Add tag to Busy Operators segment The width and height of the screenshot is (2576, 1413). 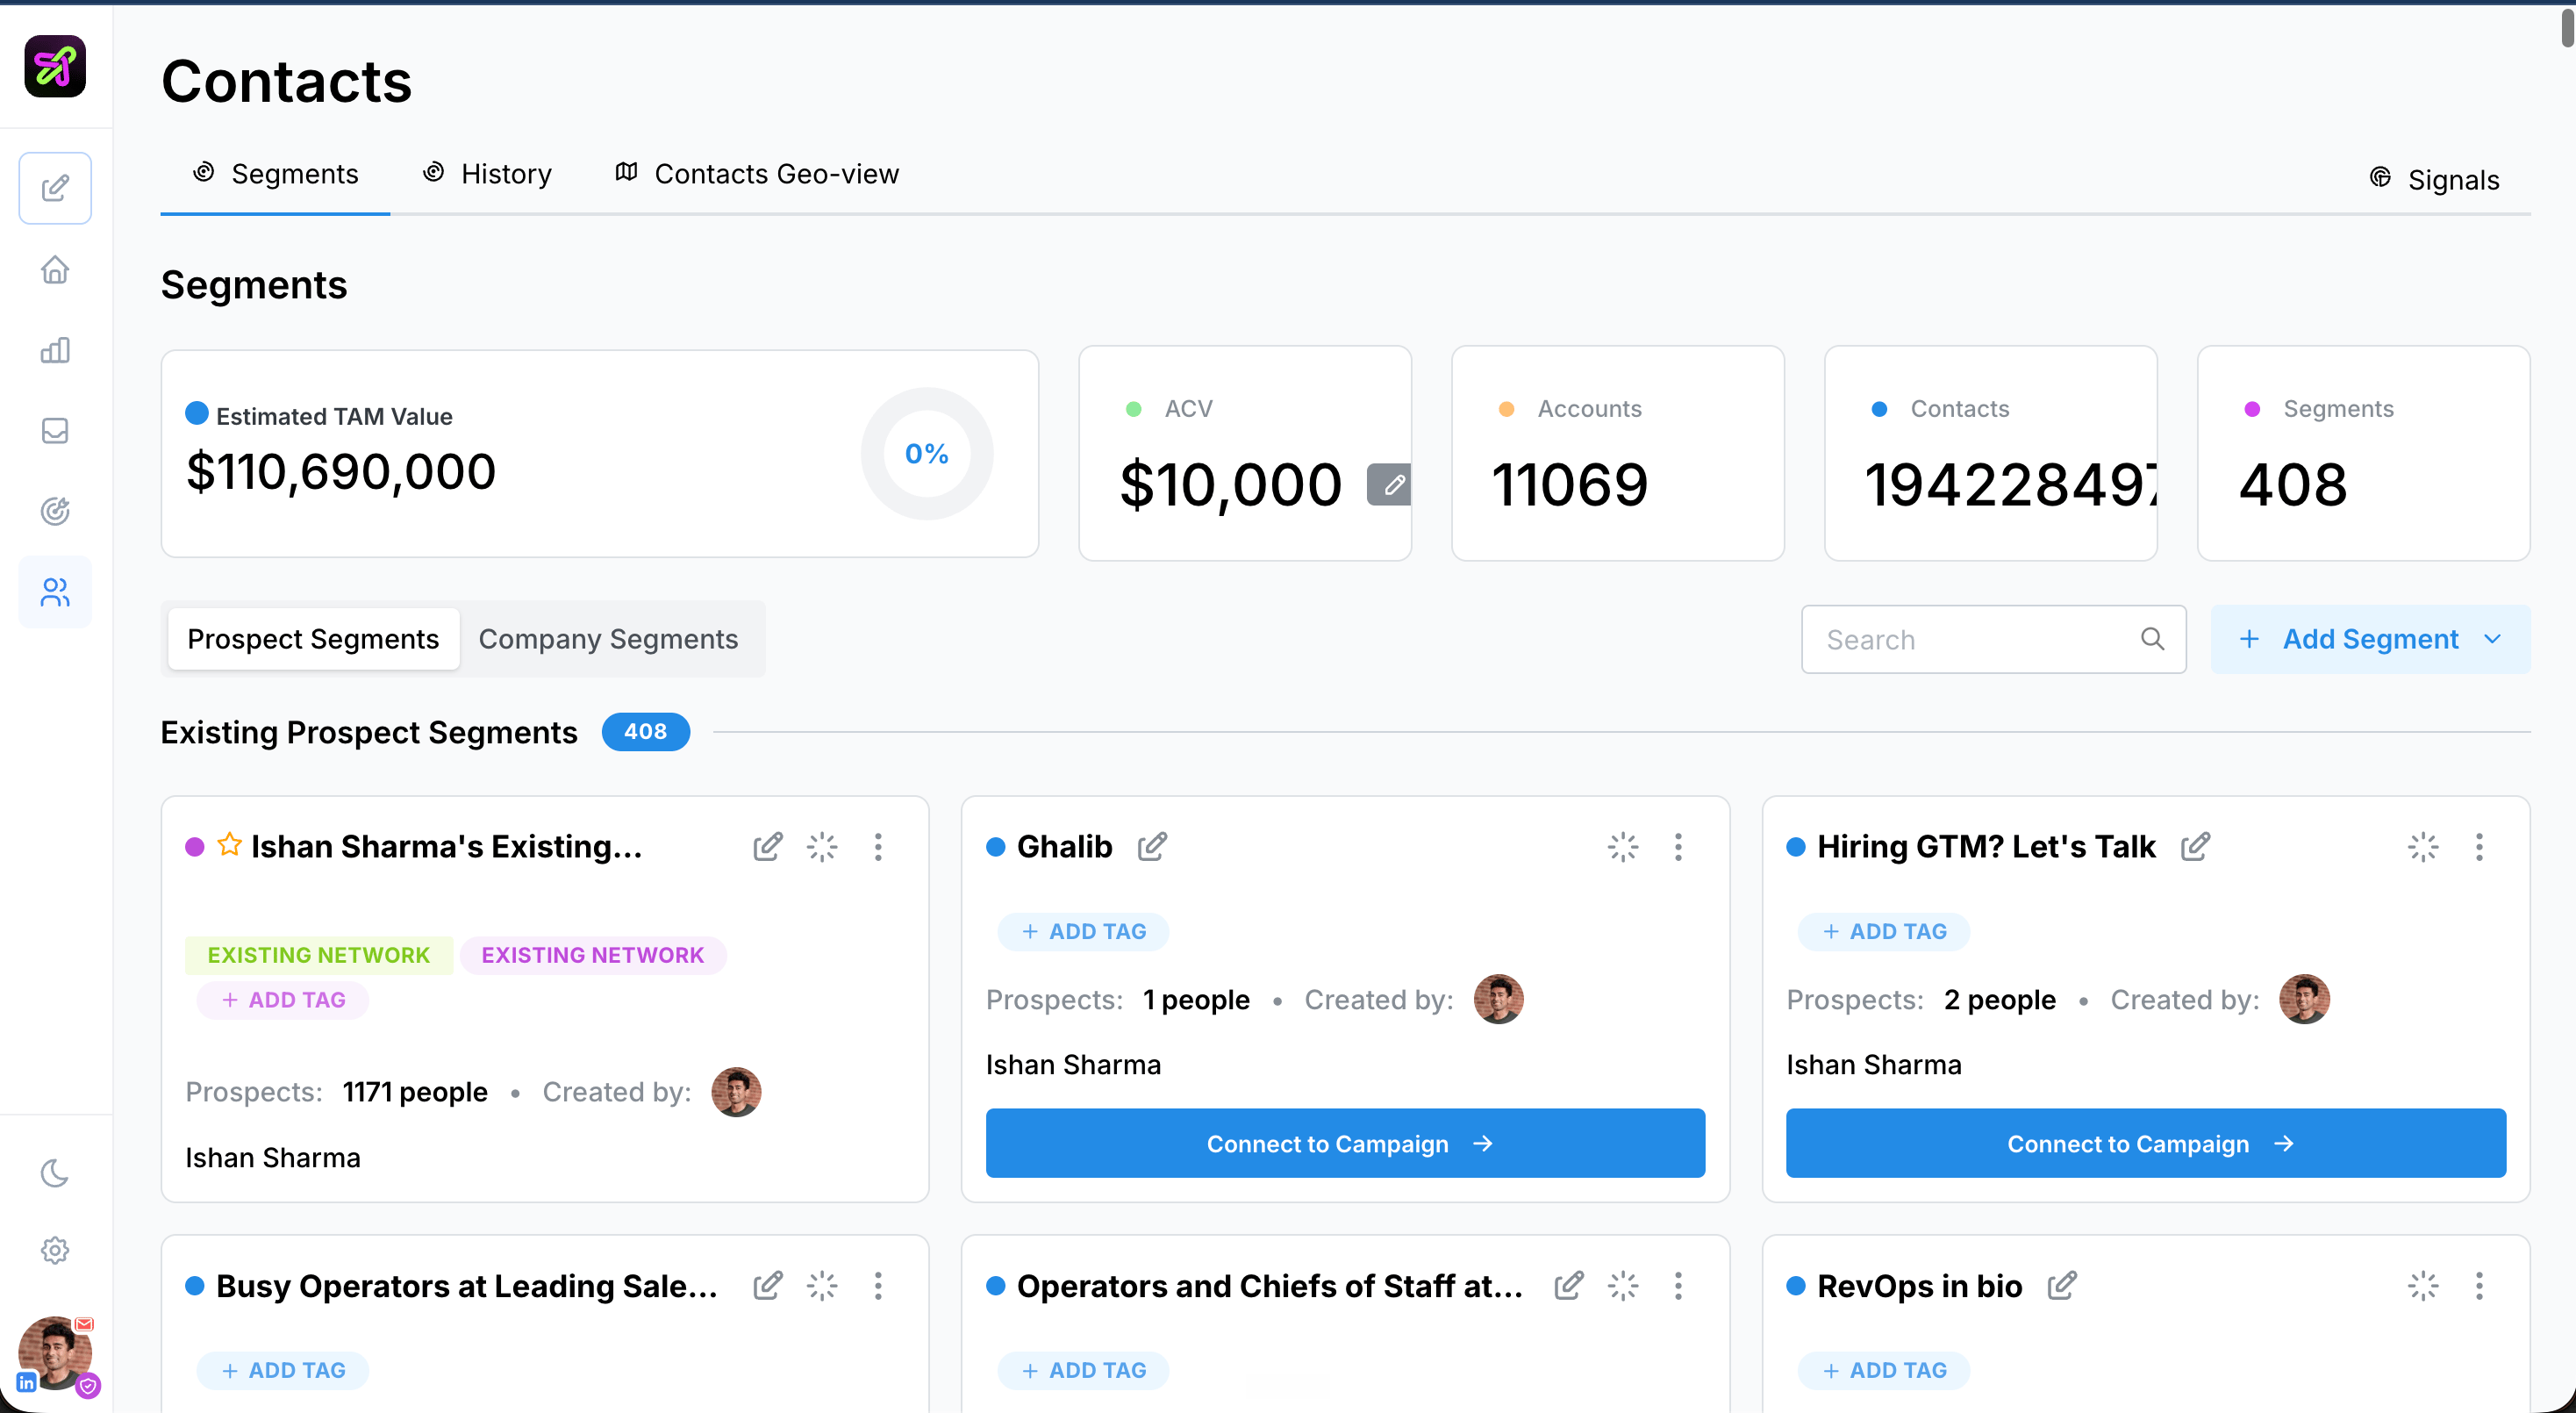283,1370
